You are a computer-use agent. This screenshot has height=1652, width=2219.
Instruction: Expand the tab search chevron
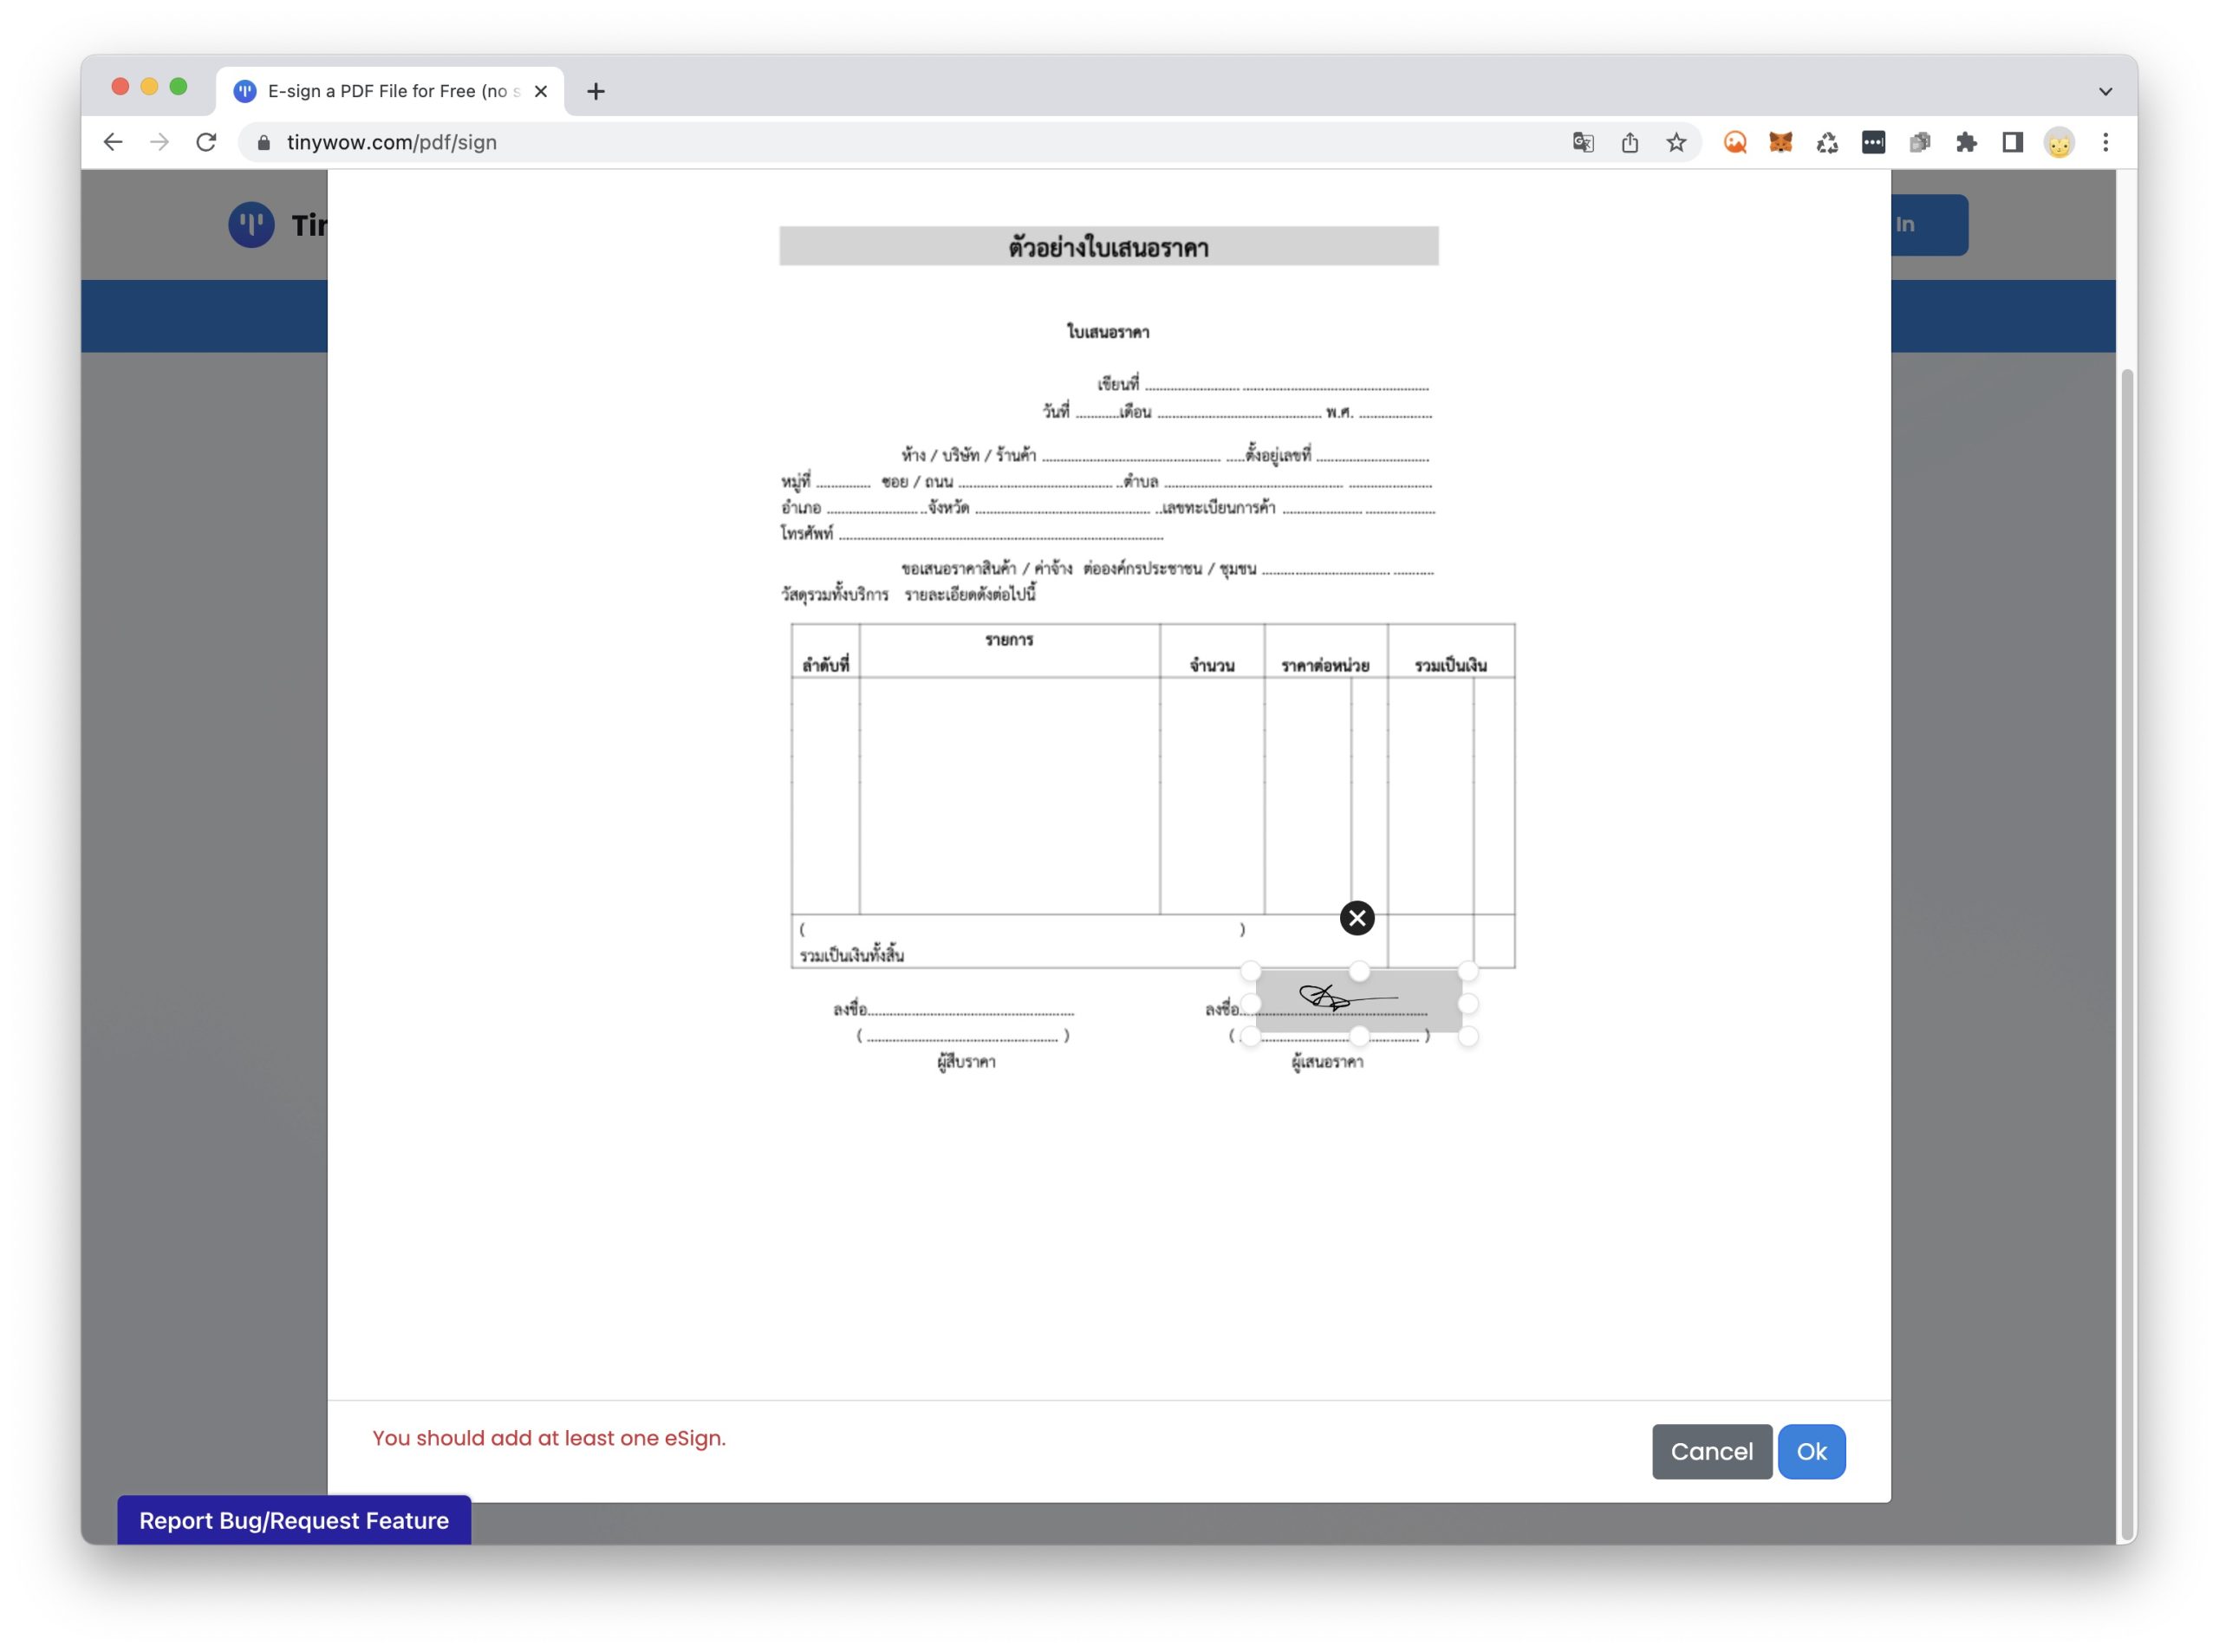(2105, 91)
